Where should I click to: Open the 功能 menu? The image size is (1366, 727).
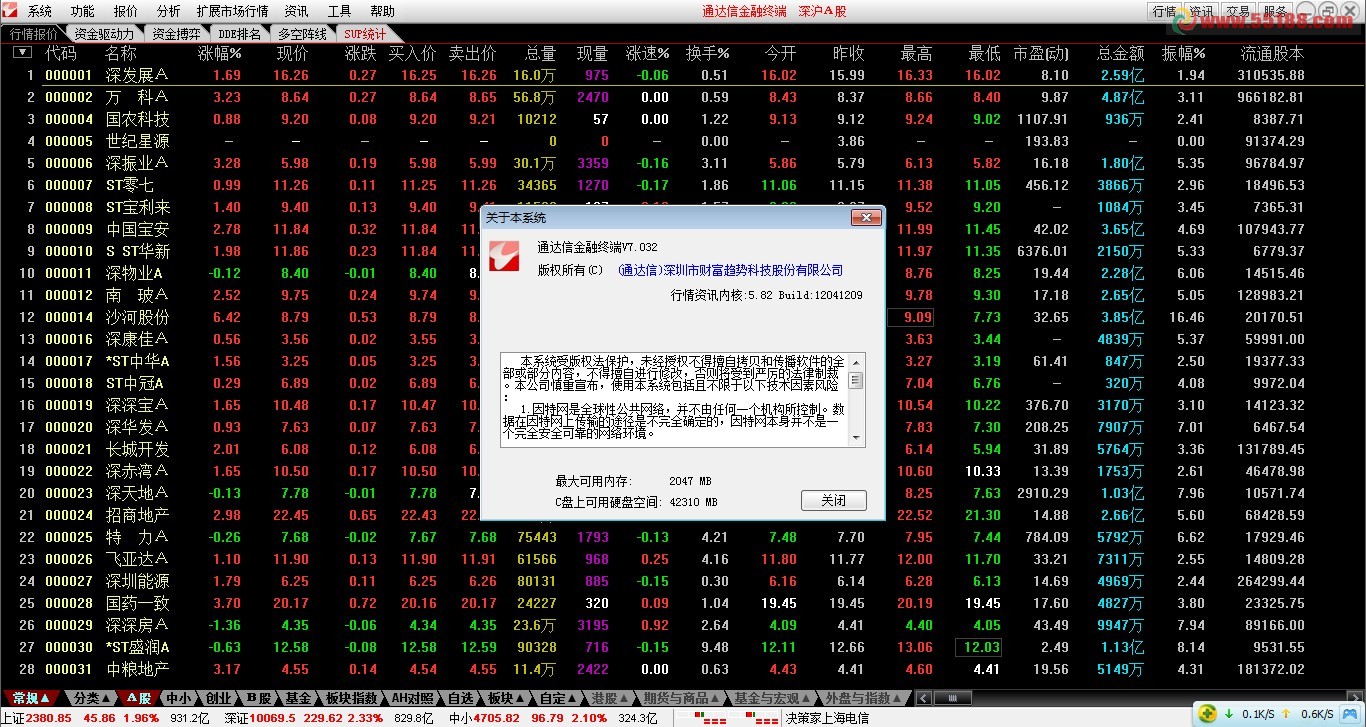(83, 11)
